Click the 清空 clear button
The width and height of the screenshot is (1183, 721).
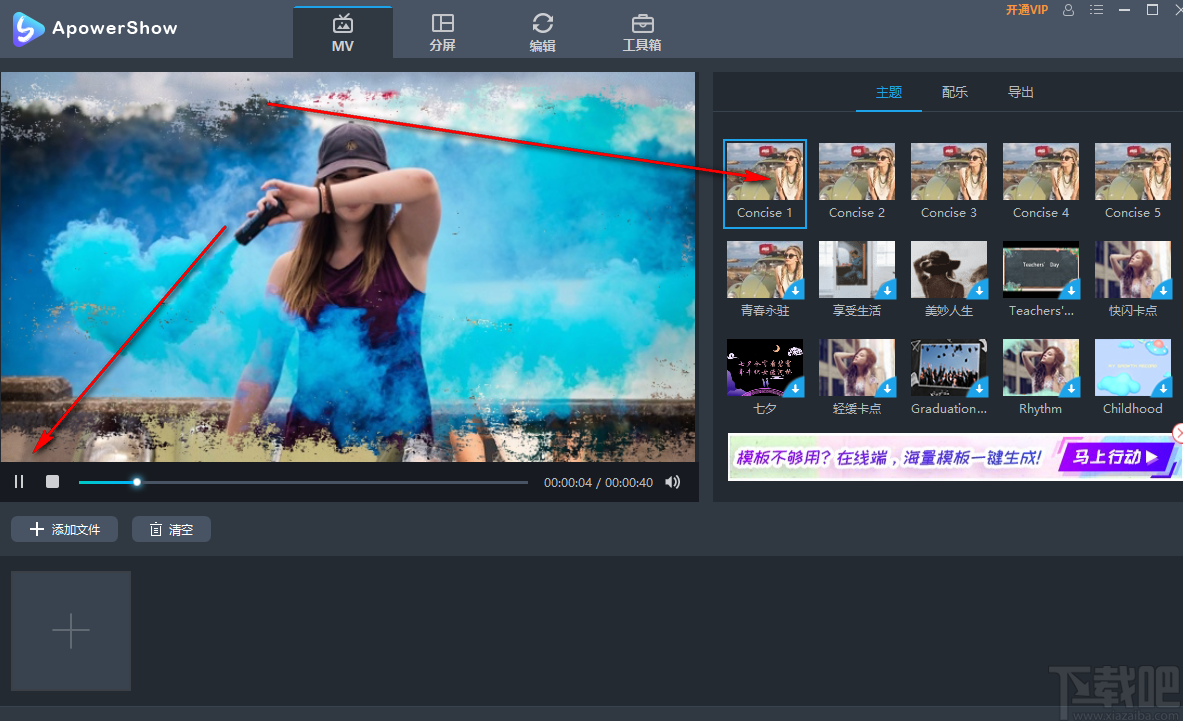171,529
